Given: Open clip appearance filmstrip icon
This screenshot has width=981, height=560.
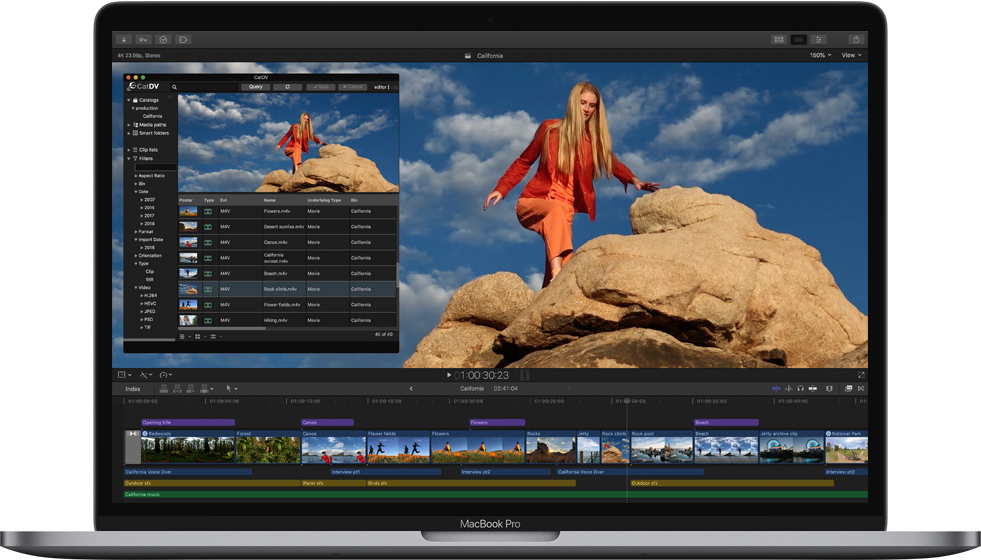Looking at the screenshot, I should tap(829, 389).
